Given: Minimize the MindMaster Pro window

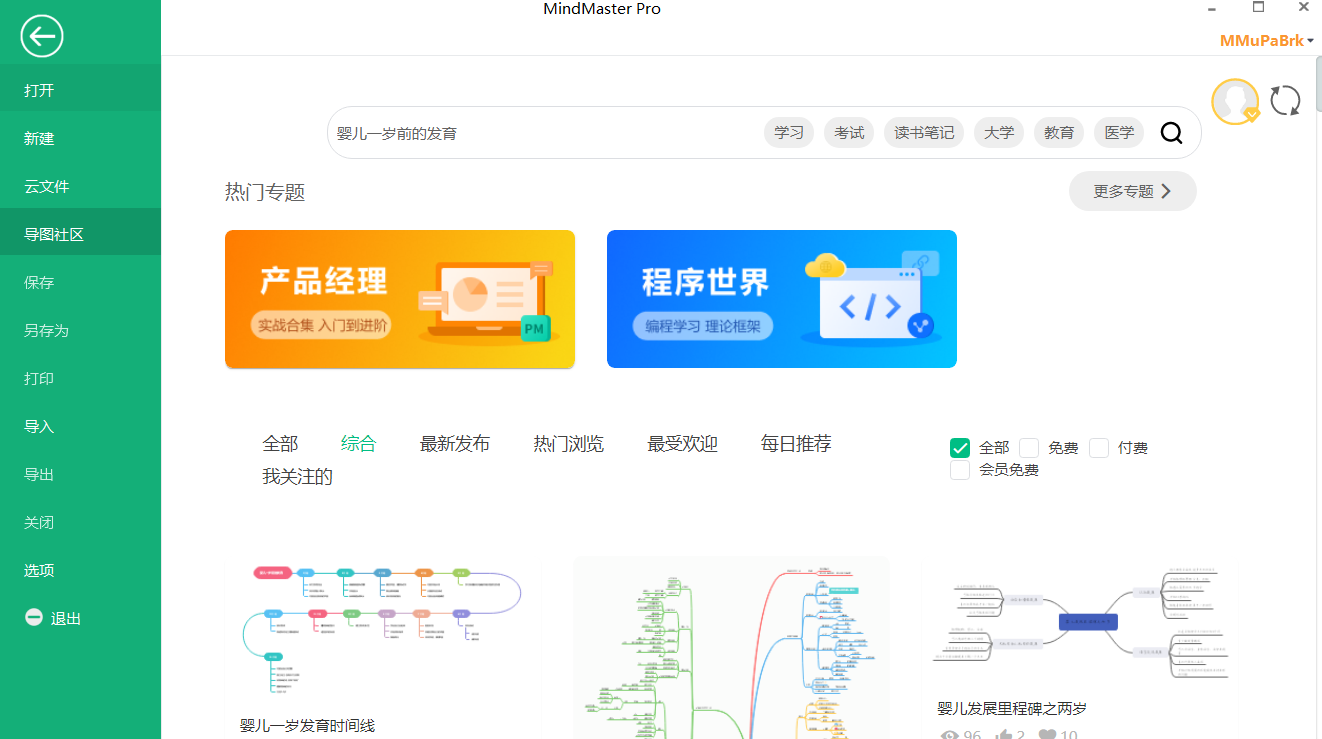Looking at the screenshot, I should point(1213,7).
